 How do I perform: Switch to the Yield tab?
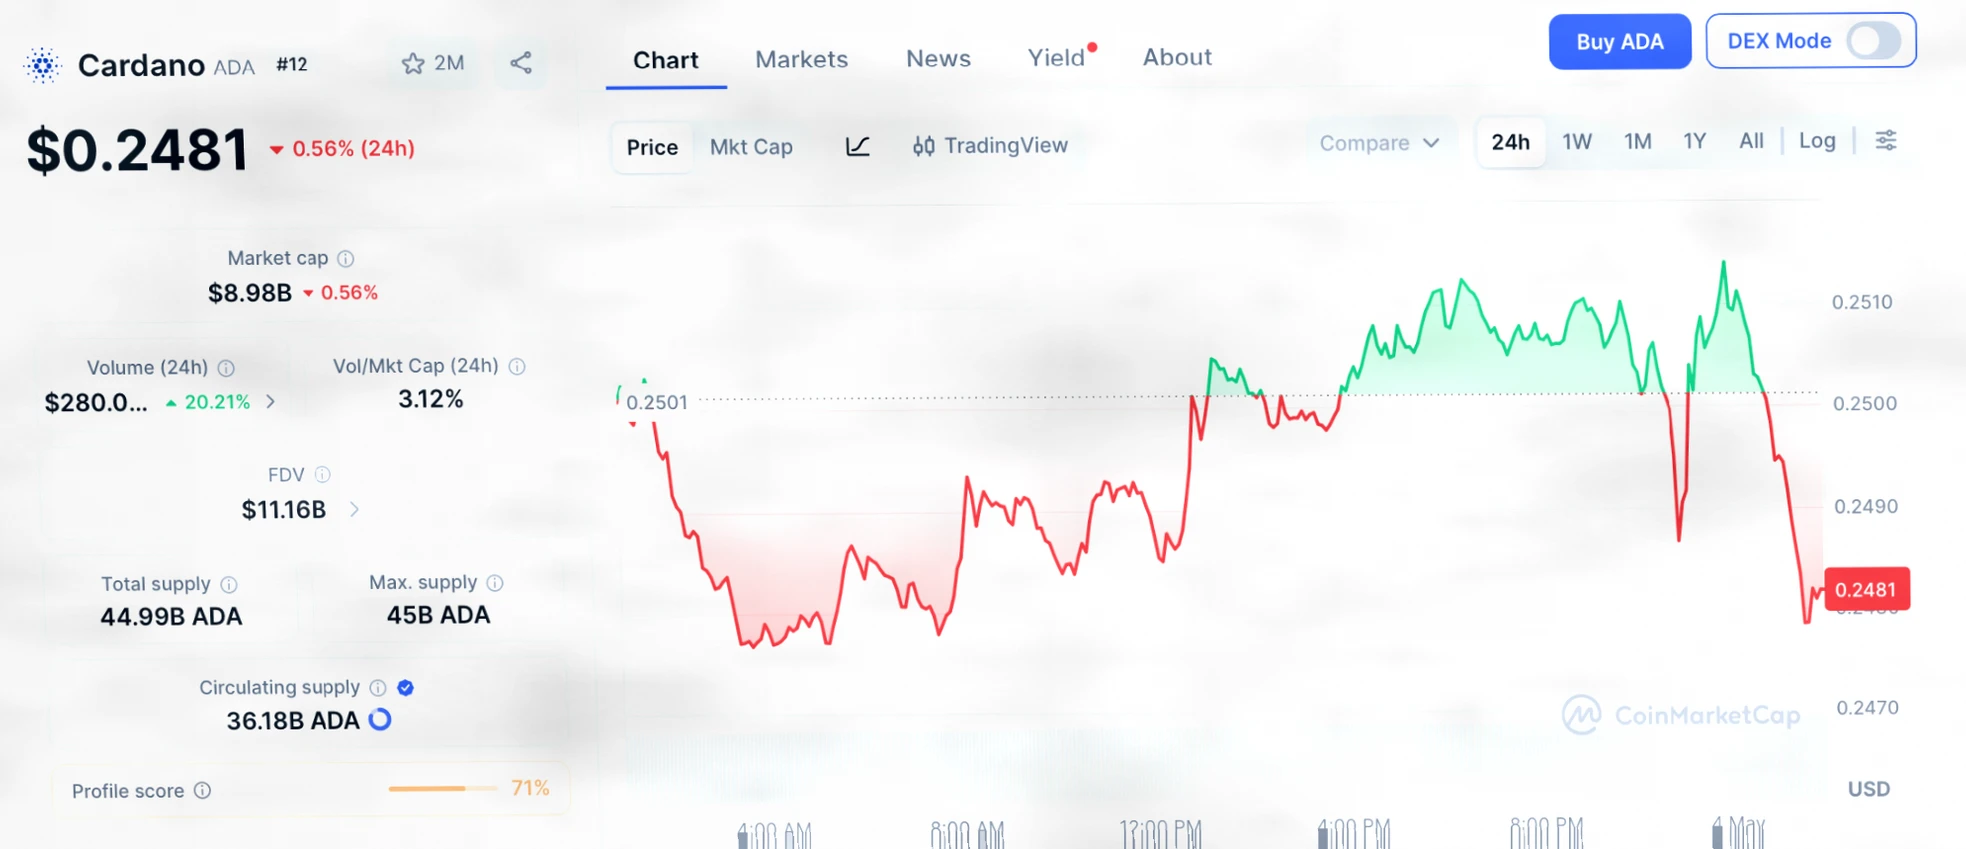click(1057, 58)
